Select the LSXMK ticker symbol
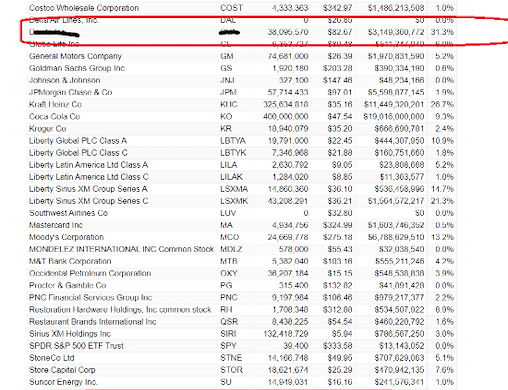 point(234,201)
